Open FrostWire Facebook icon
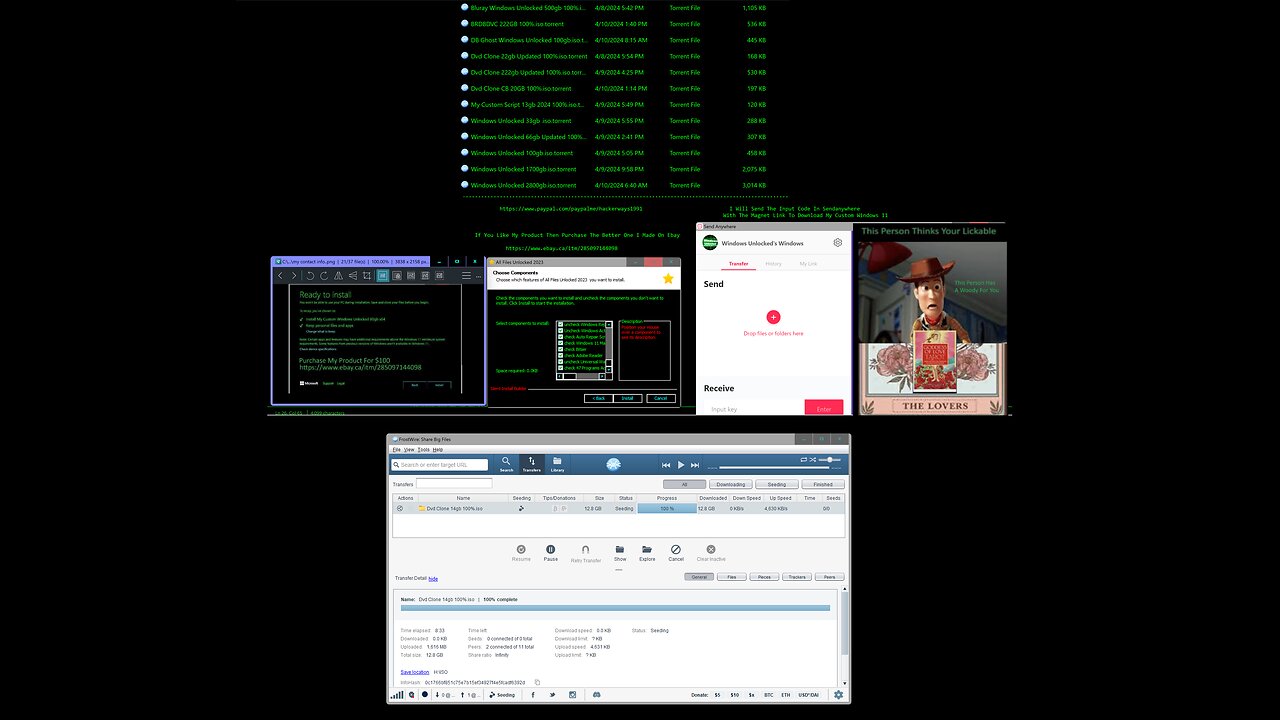Screen dimensions: 1280x720 click(x=532, y=695)
